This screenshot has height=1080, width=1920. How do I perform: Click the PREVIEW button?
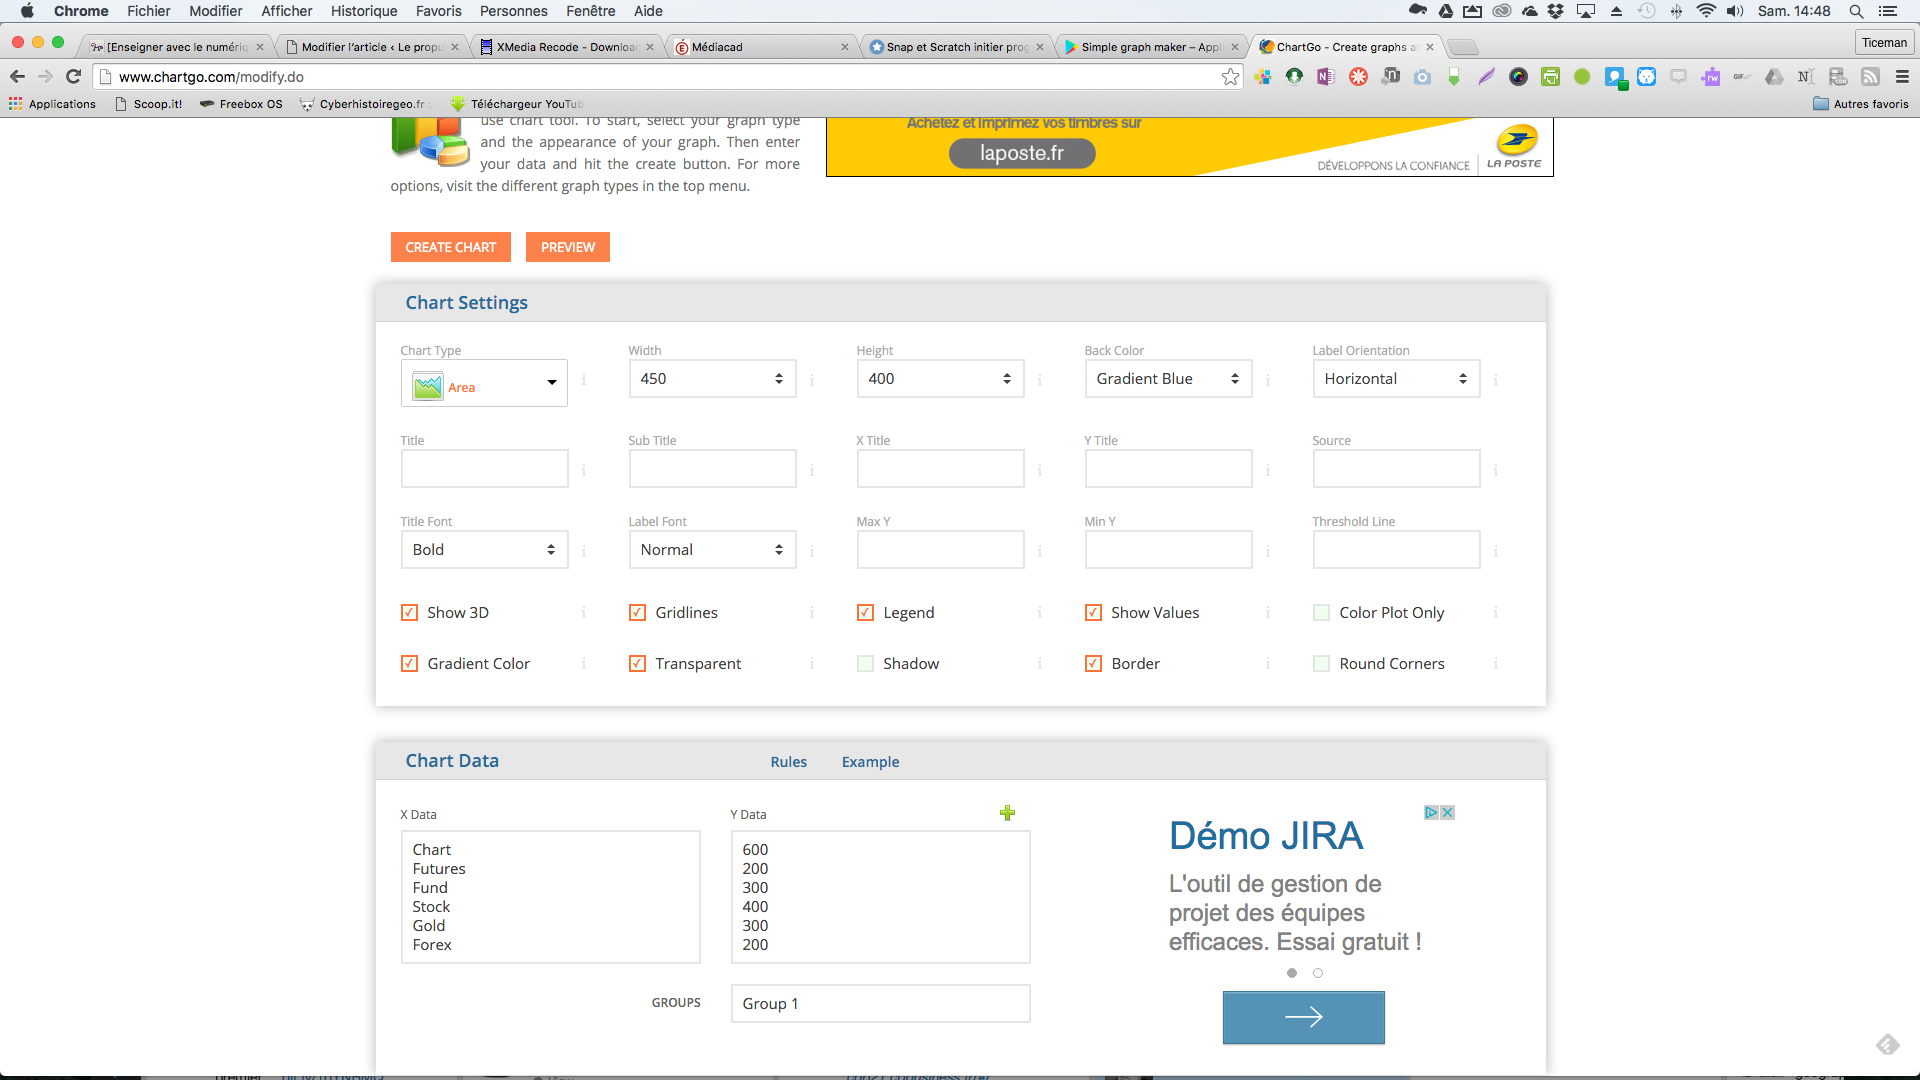(x=568, y=247)
